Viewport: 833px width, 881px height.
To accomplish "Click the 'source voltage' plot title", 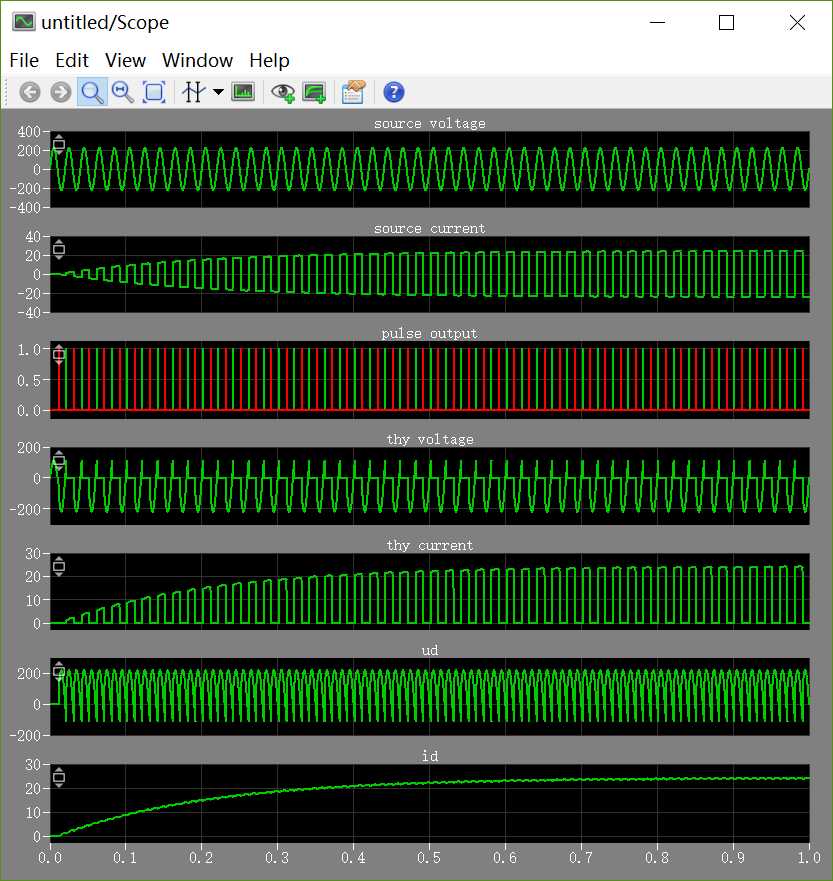I will click(x=430, y=124).
